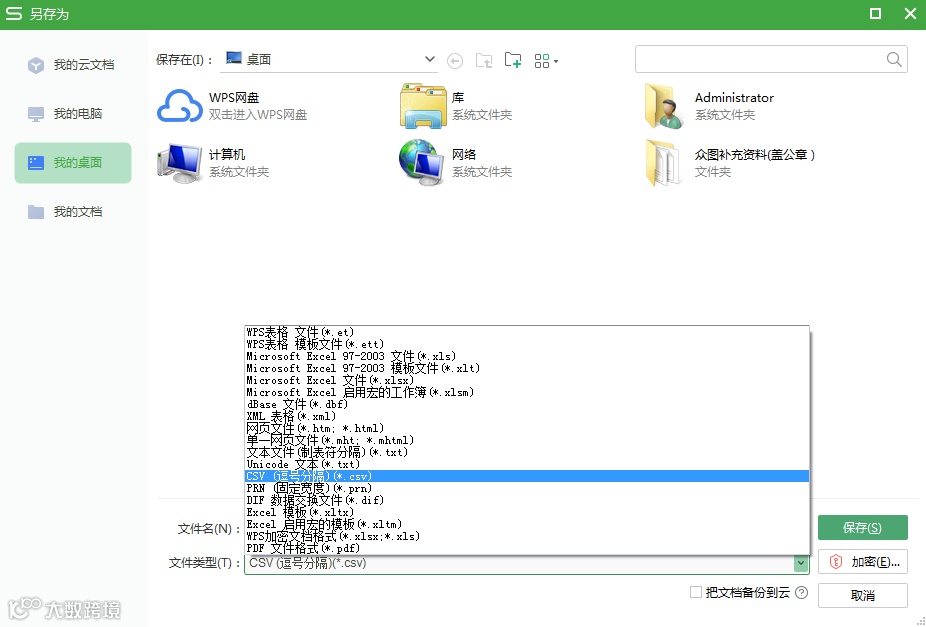Click the 保存(S) save button
The width and height of the screenshot is (926, 627).
[862, 528]
